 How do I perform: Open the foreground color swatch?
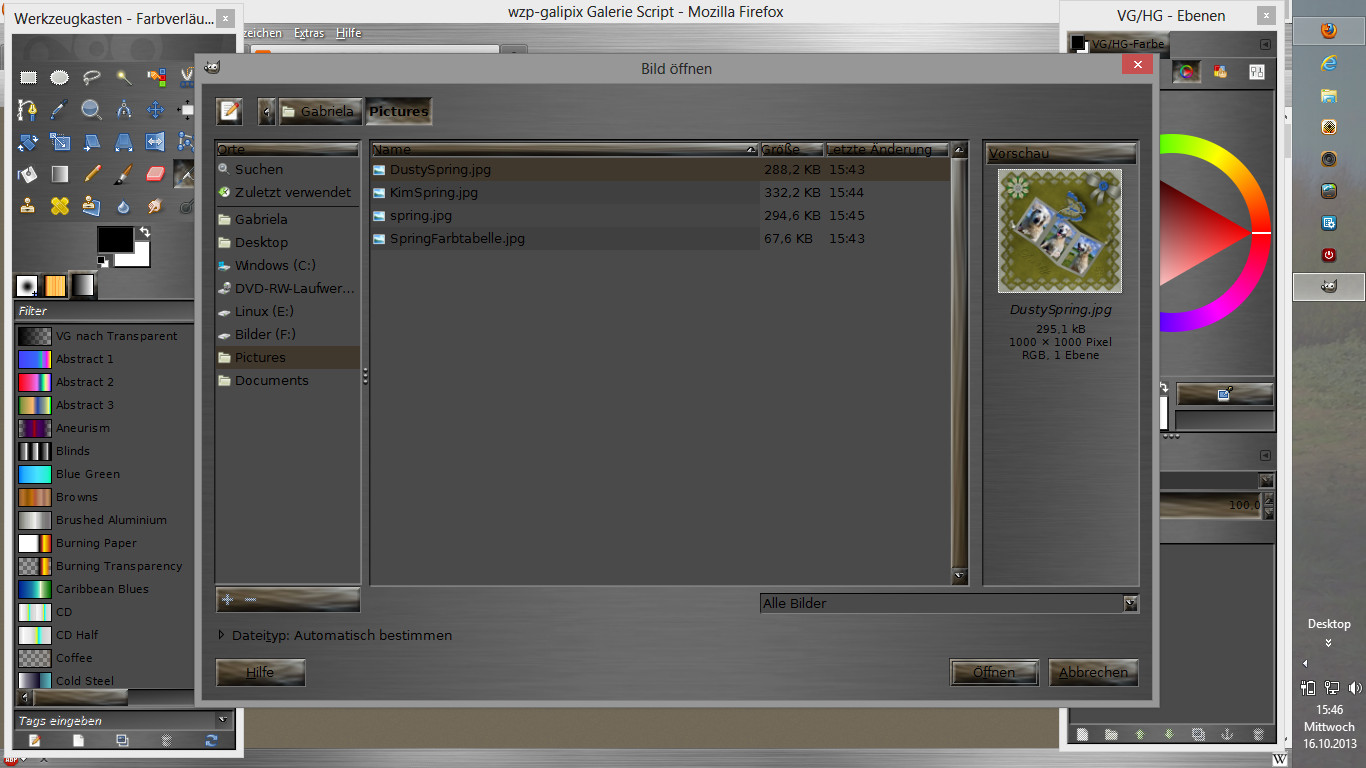point(113,238)
